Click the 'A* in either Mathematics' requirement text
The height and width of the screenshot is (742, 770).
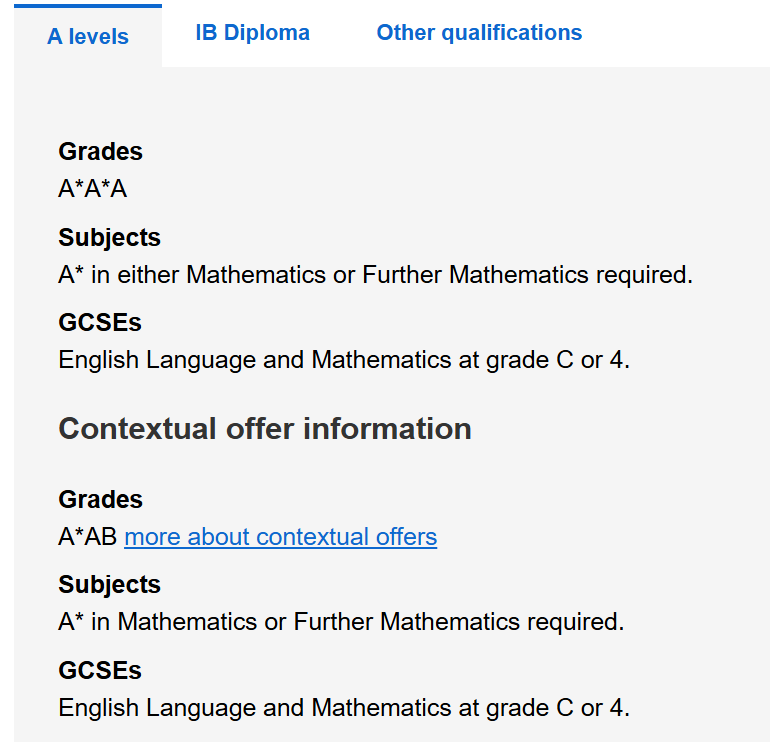[375, 275]
